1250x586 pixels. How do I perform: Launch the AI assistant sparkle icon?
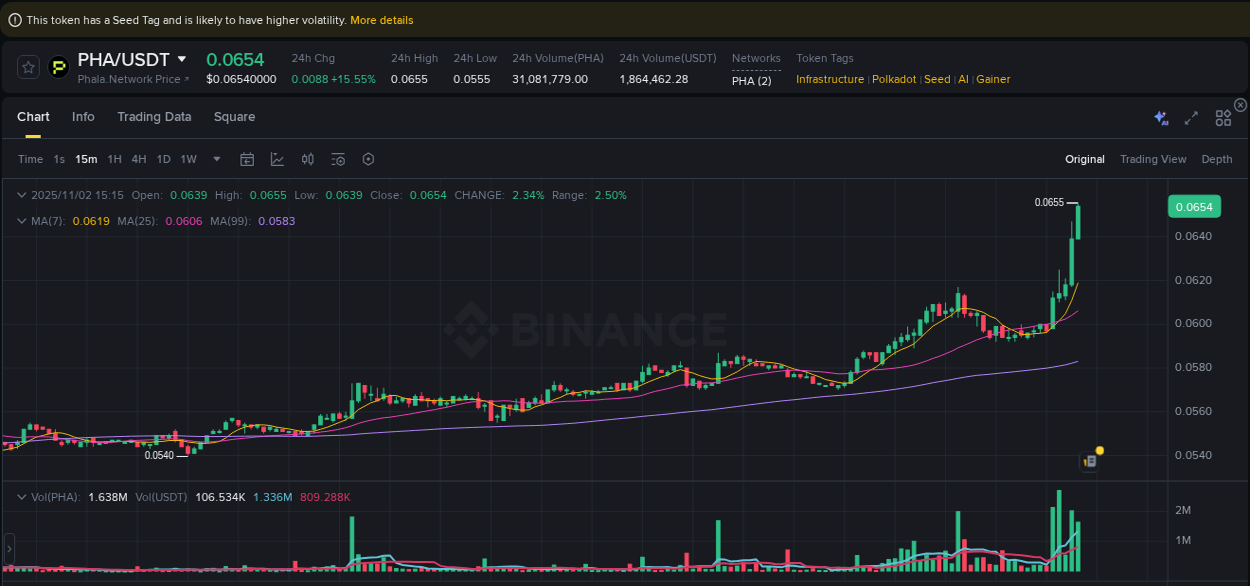click(x=1160, y=117)
